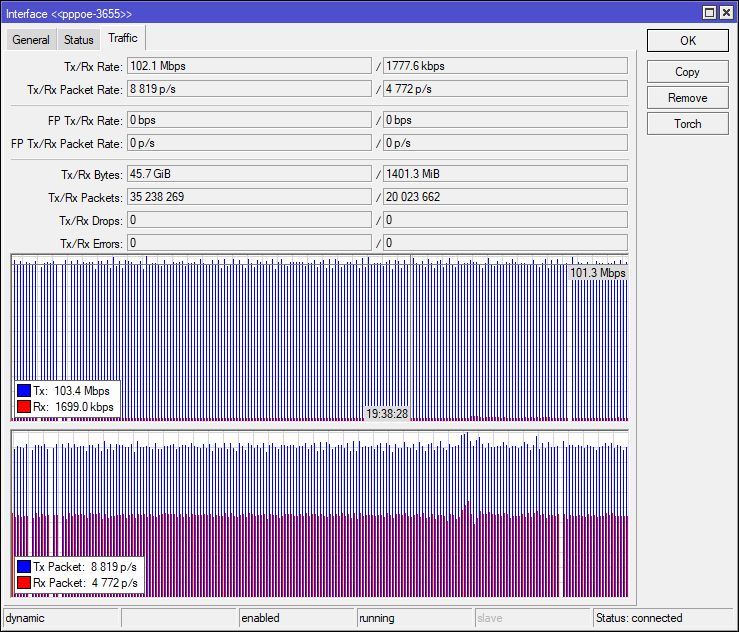The image size is (739, 632).
Task: Click the red Rx legend swatch in rate graph
Action: click(x=24, y=407)
